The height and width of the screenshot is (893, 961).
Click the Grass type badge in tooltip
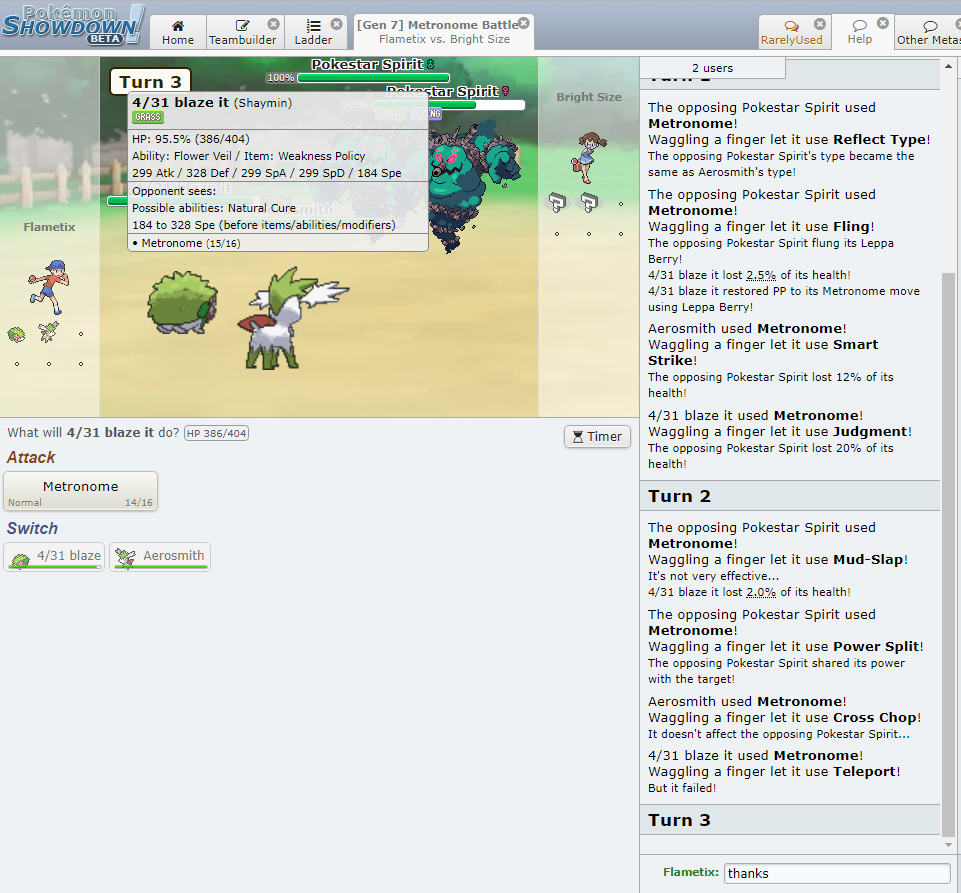click(x=148, y=117)
